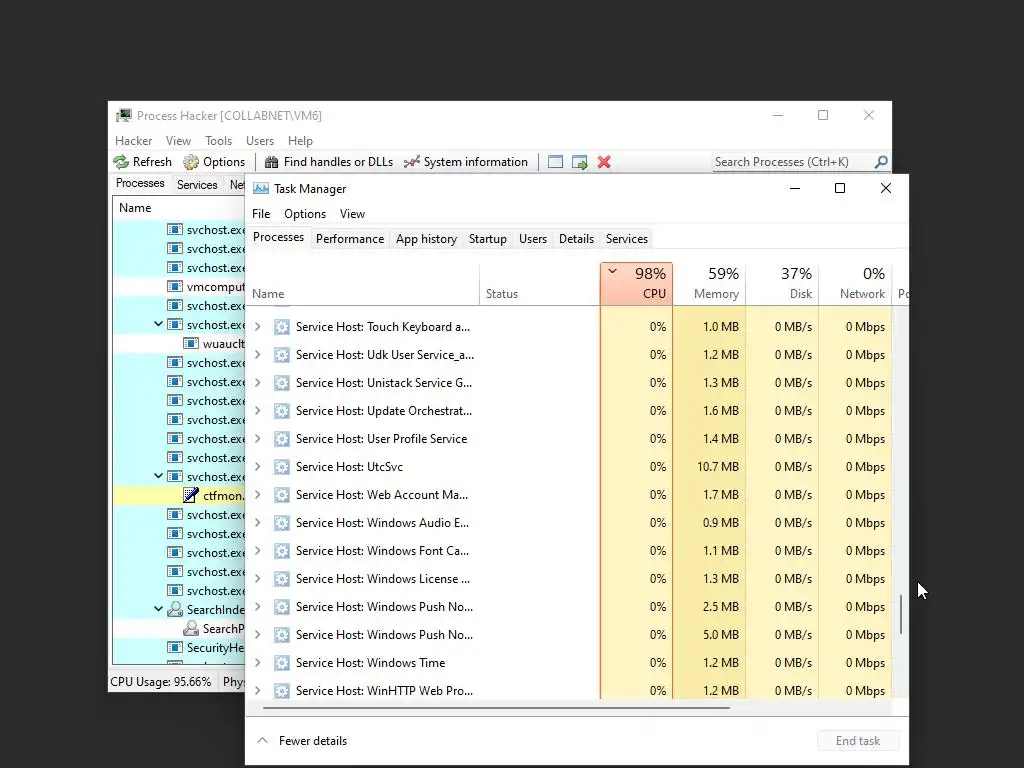The width and height of the screenshot is (1024, 768).
Task: Click find window and thread icon
Action: pos(579,162)
